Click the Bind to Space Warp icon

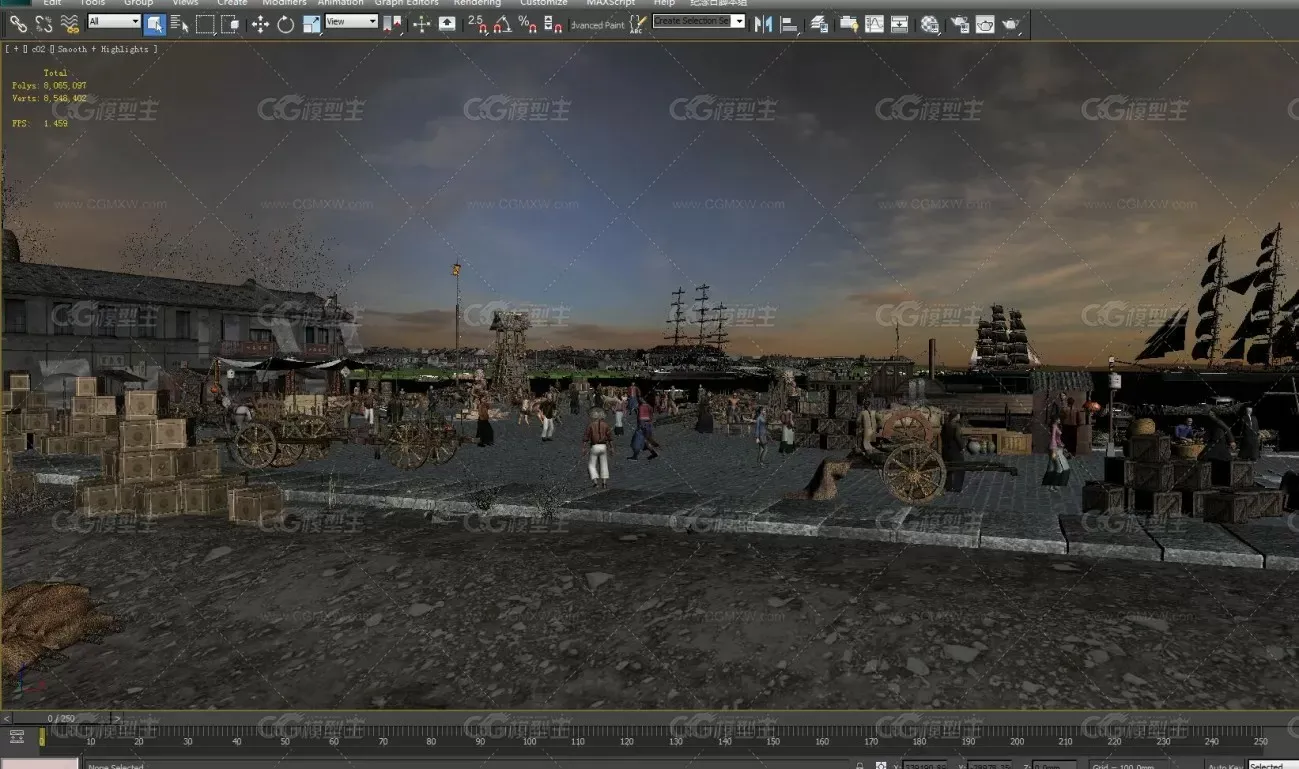[70, 23]
